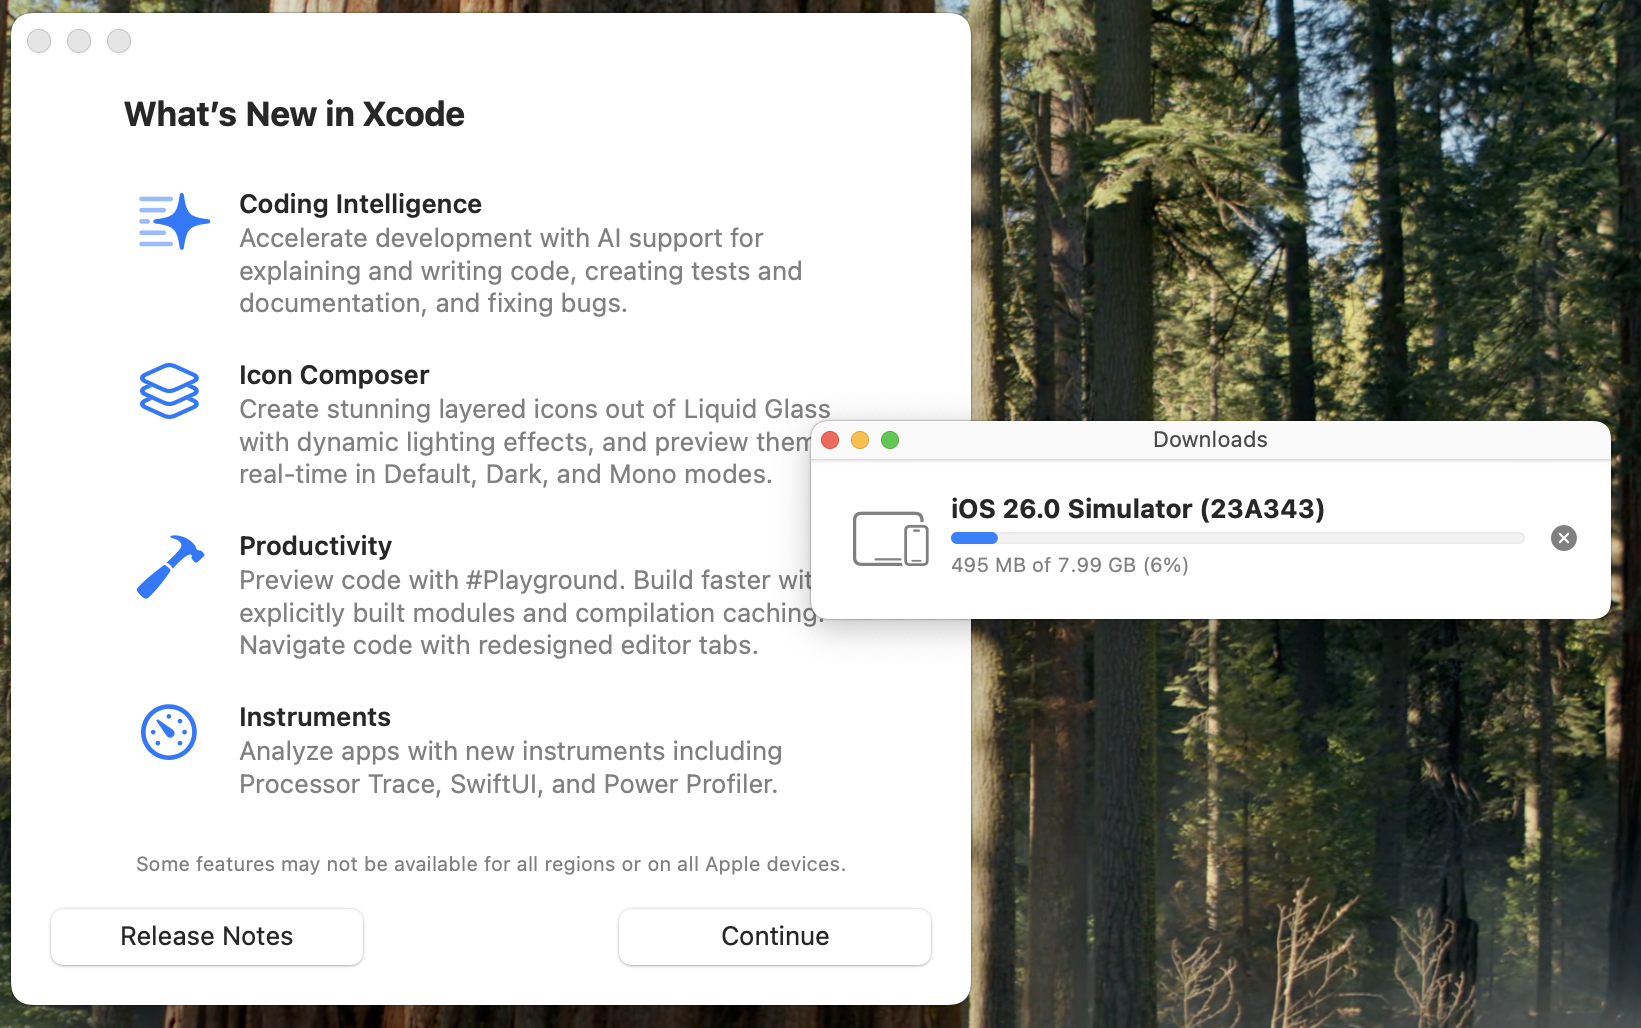Click the simulator download progress bar
This screenshot has height=1028, width=1641.
tap(1237, 538)
